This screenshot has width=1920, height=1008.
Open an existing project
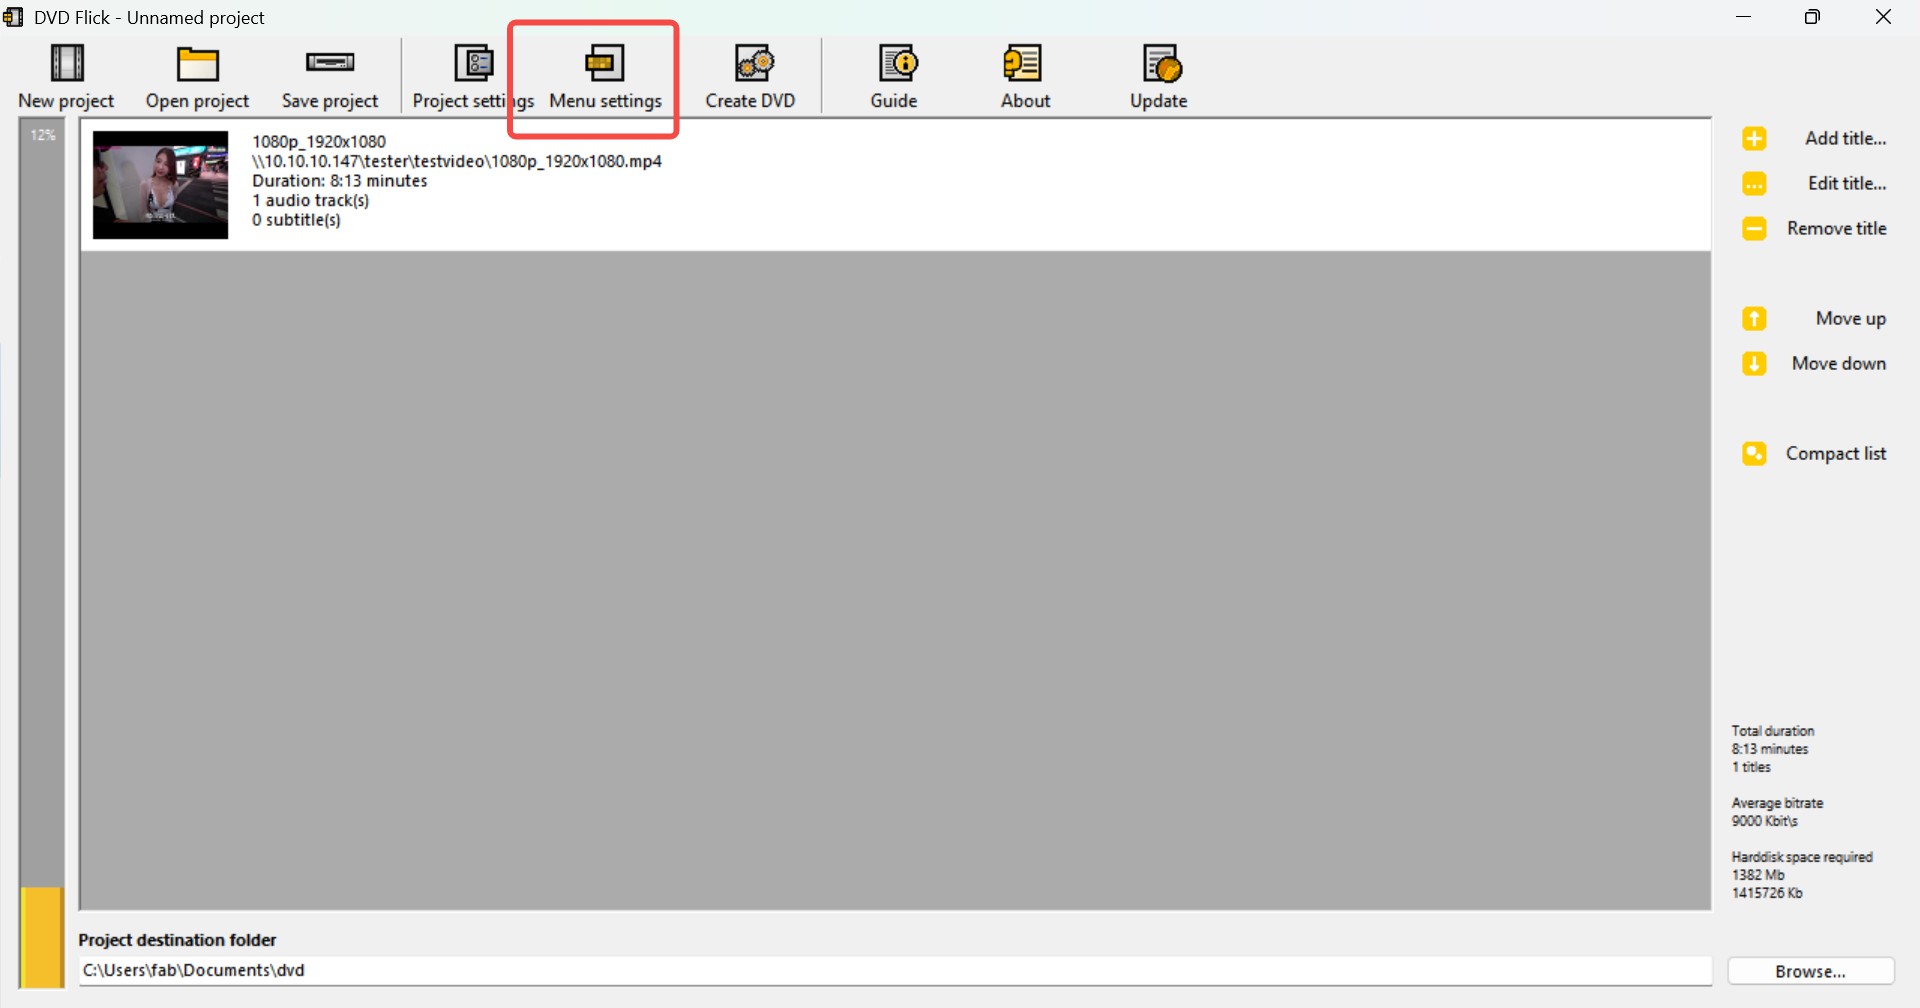pos(197,75)
